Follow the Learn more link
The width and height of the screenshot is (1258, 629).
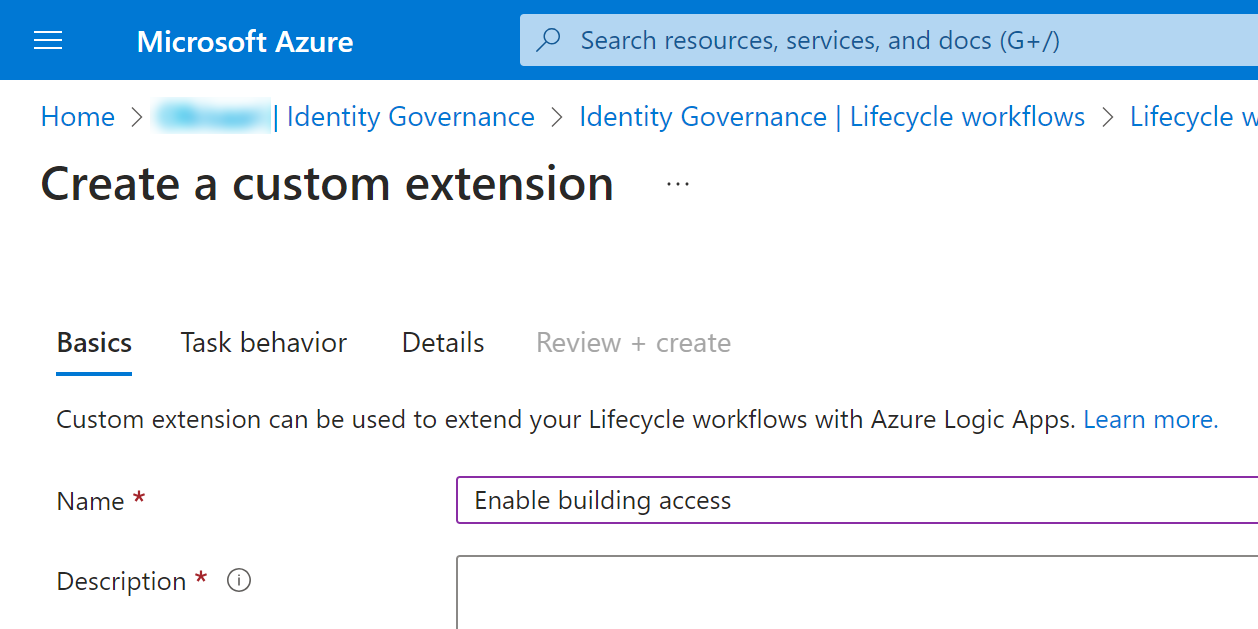[1151, 420]
